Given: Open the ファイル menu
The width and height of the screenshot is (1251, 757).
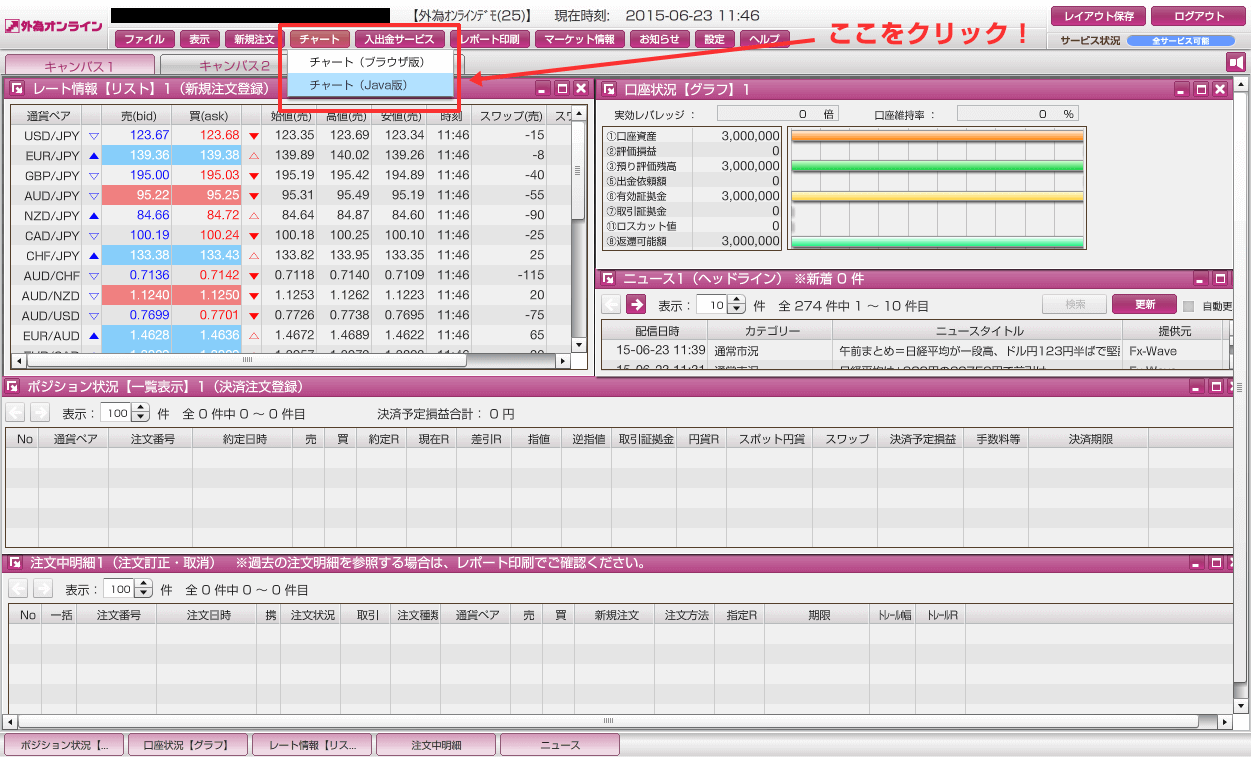Looking at the screenshot, I should [x=145, y=40].
